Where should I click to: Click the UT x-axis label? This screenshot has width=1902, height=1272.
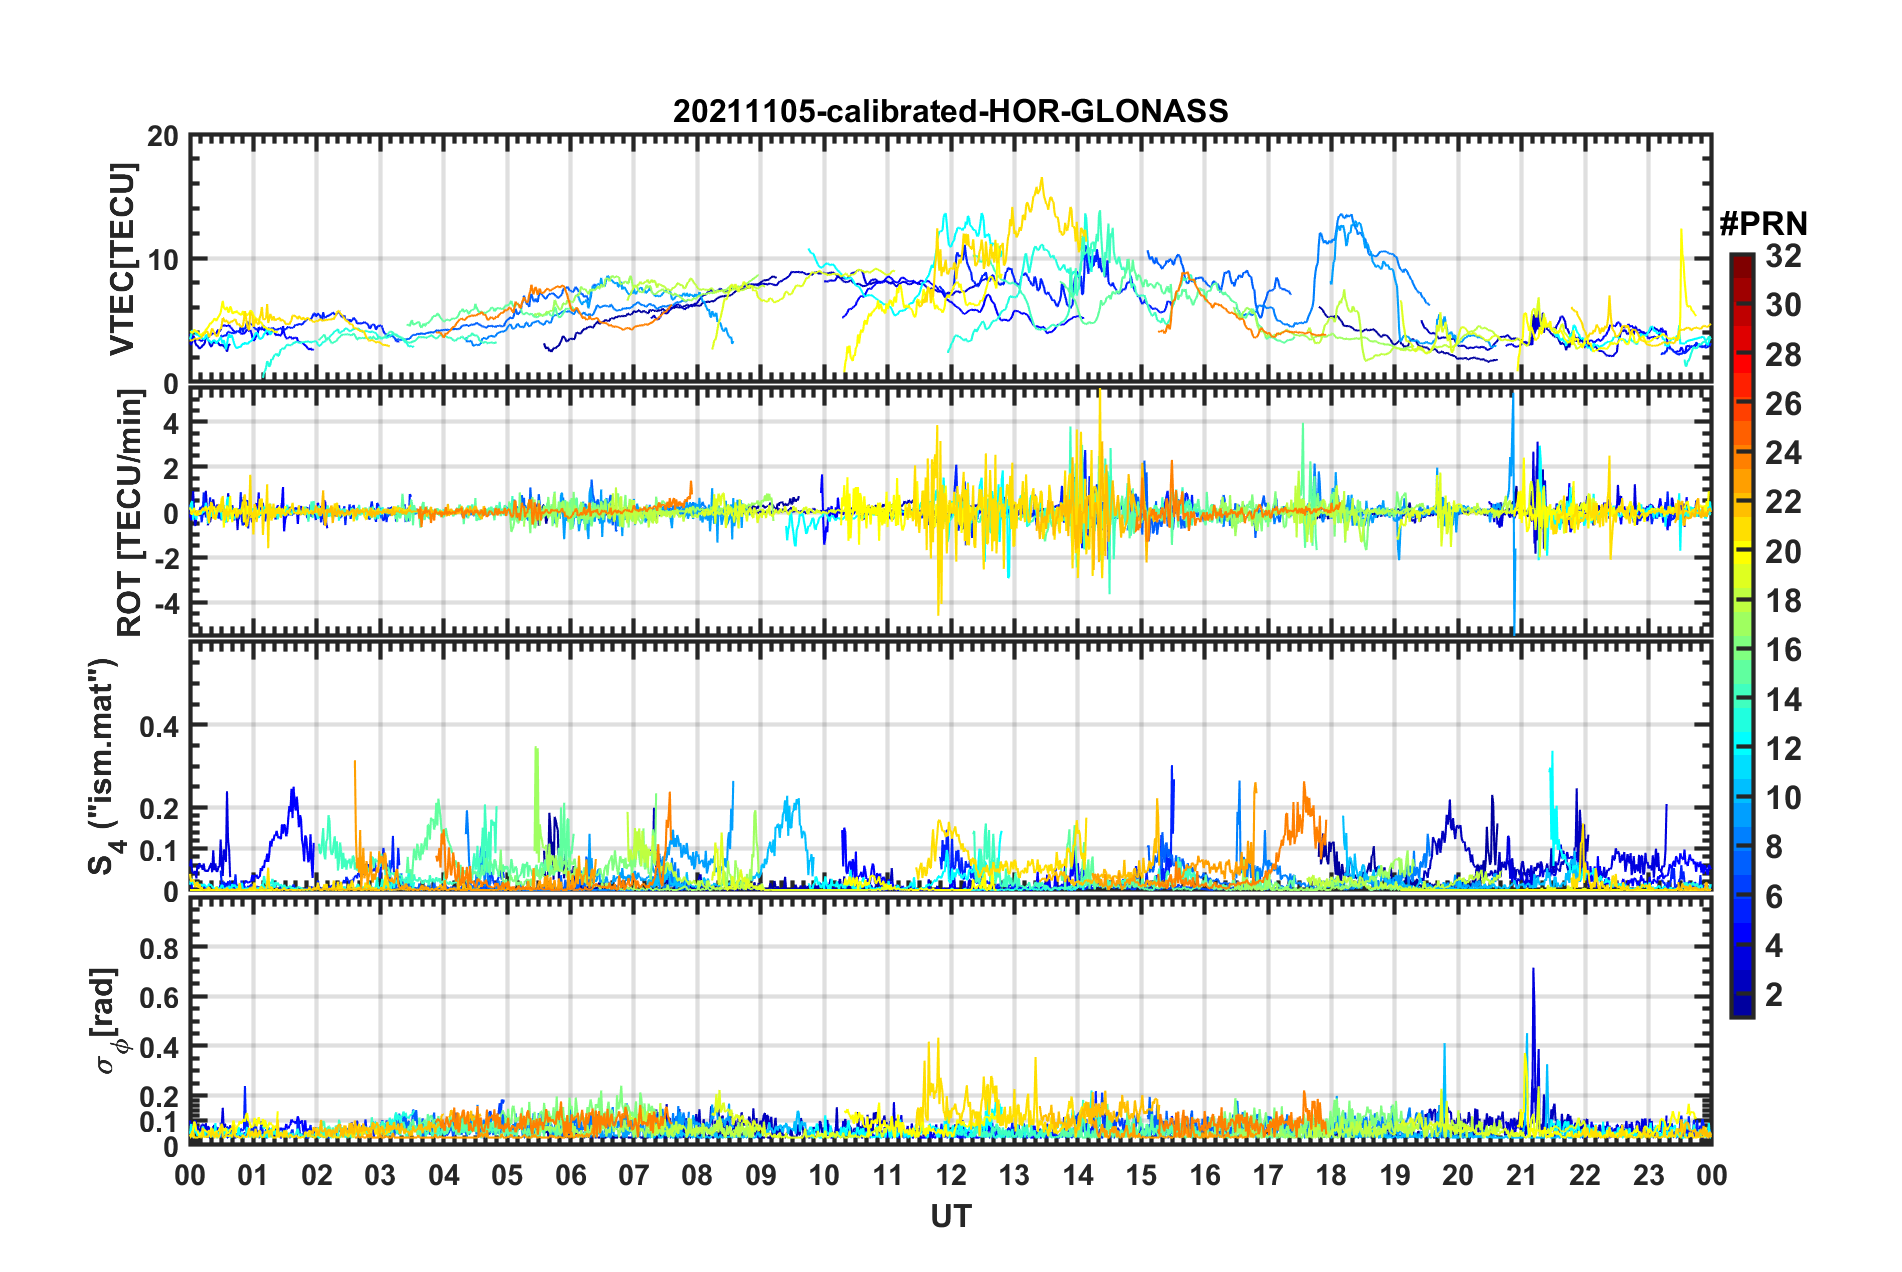point(950,1216)
